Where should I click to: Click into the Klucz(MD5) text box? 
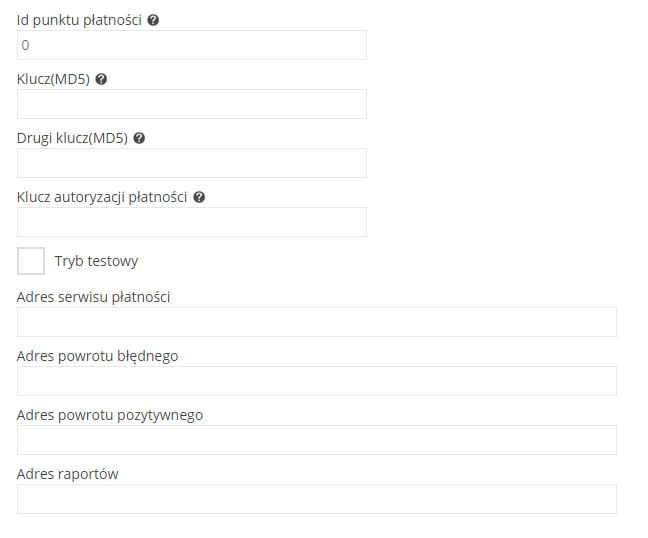pyautogui.click(x=192, y=104)
